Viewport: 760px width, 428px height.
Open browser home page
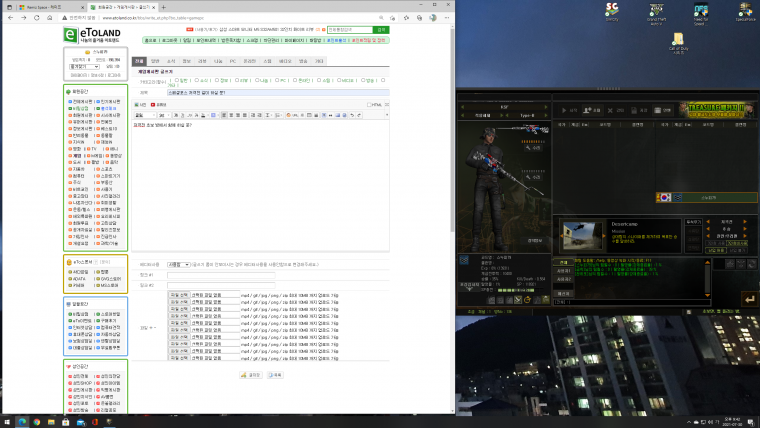[x=49, y=18]
